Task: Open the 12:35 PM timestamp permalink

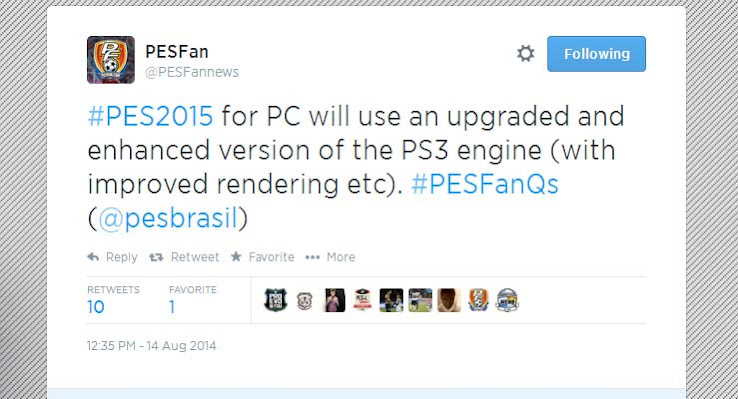Action: point(152,346)
